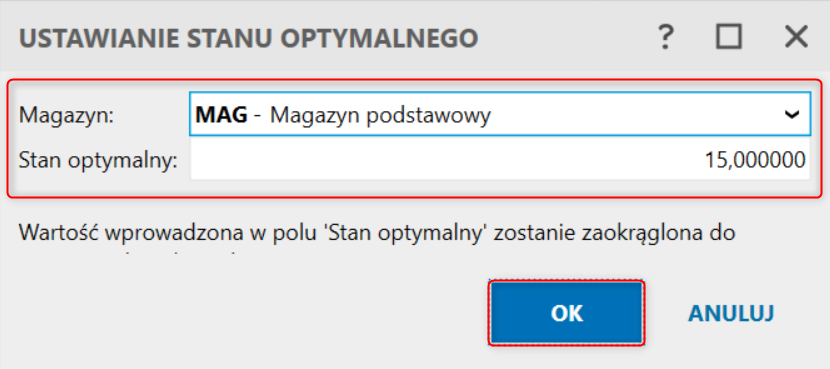Close the Ustawianie stanu optymalnego dialog
Viewport: 830px width, 369px height.
pos(796,38)
